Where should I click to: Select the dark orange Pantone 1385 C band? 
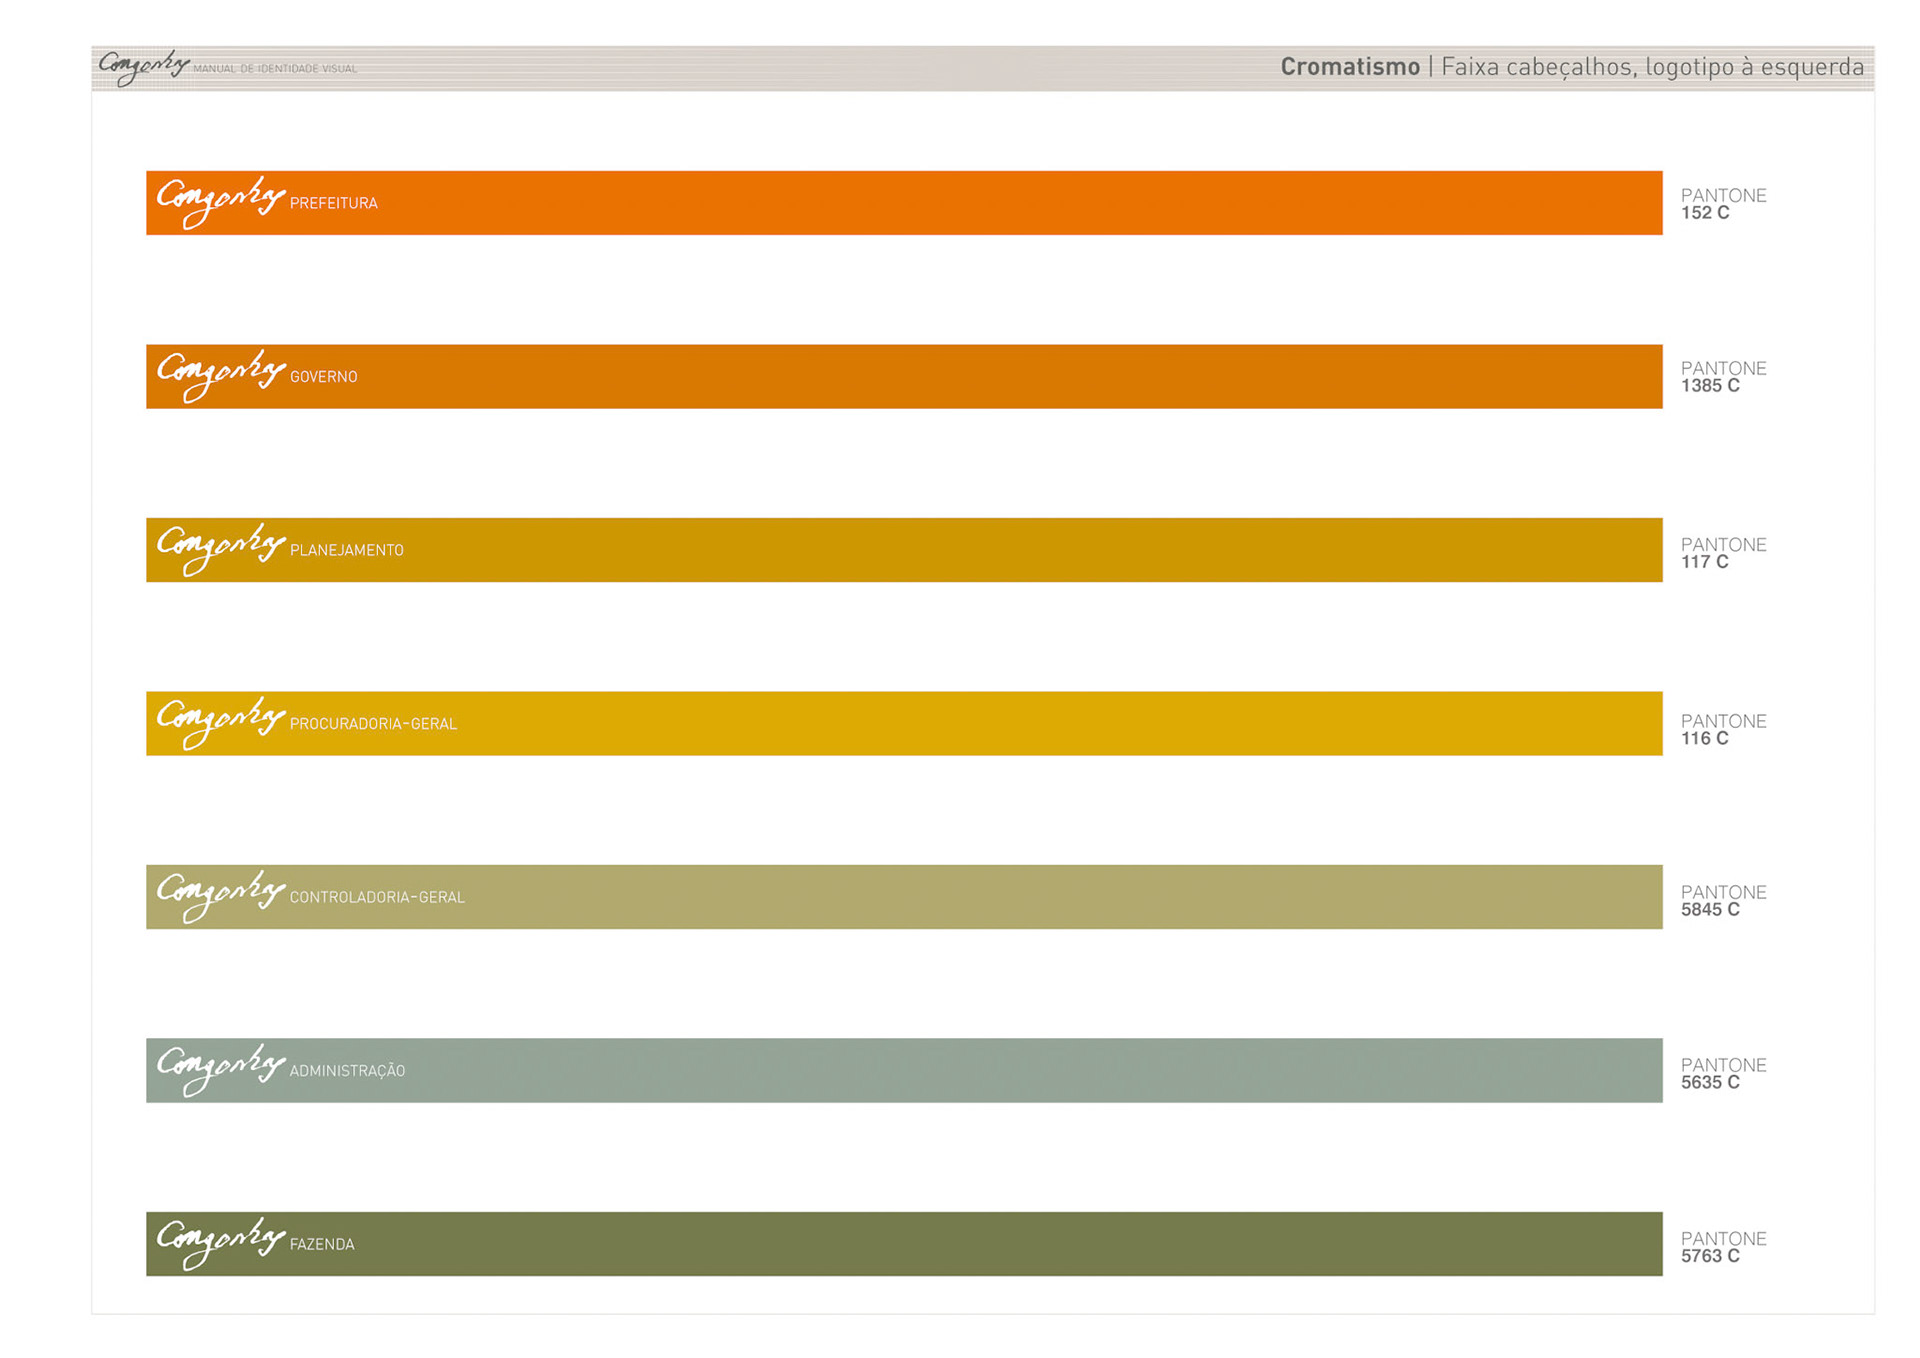[904, 376]
